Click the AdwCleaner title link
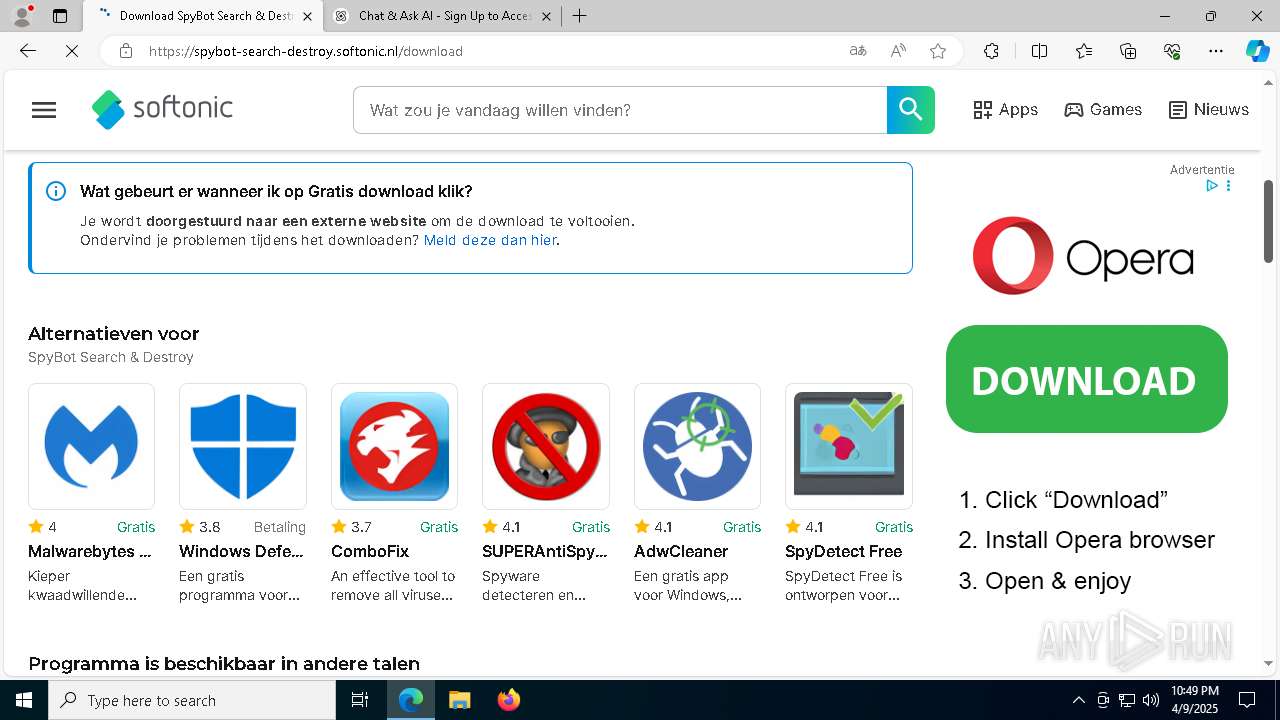 (x=681, y=551)
